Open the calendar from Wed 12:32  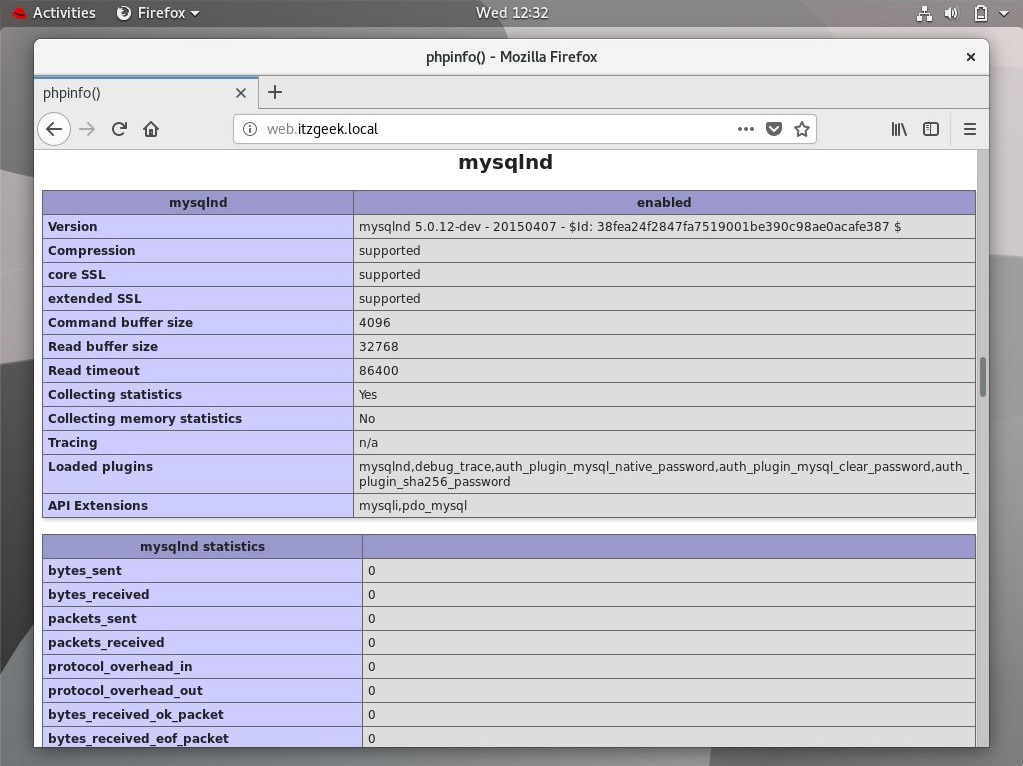(x=511, y=12)
